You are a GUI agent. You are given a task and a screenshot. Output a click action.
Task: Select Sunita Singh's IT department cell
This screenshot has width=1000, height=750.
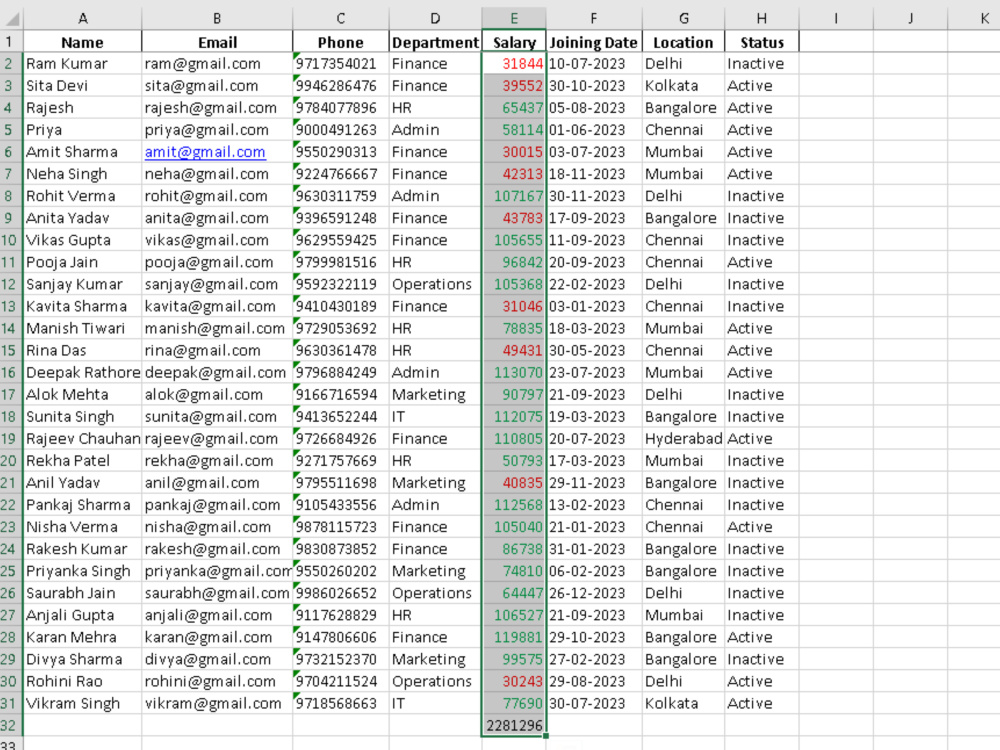click(x=435, y=416)
